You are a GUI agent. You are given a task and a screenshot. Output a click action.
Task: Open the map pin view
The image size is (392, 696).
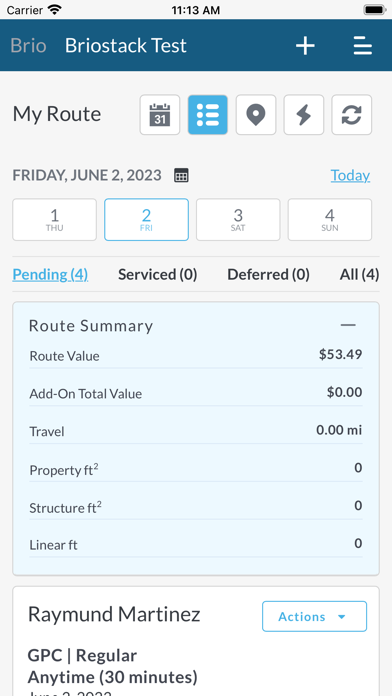pos(256,115)
